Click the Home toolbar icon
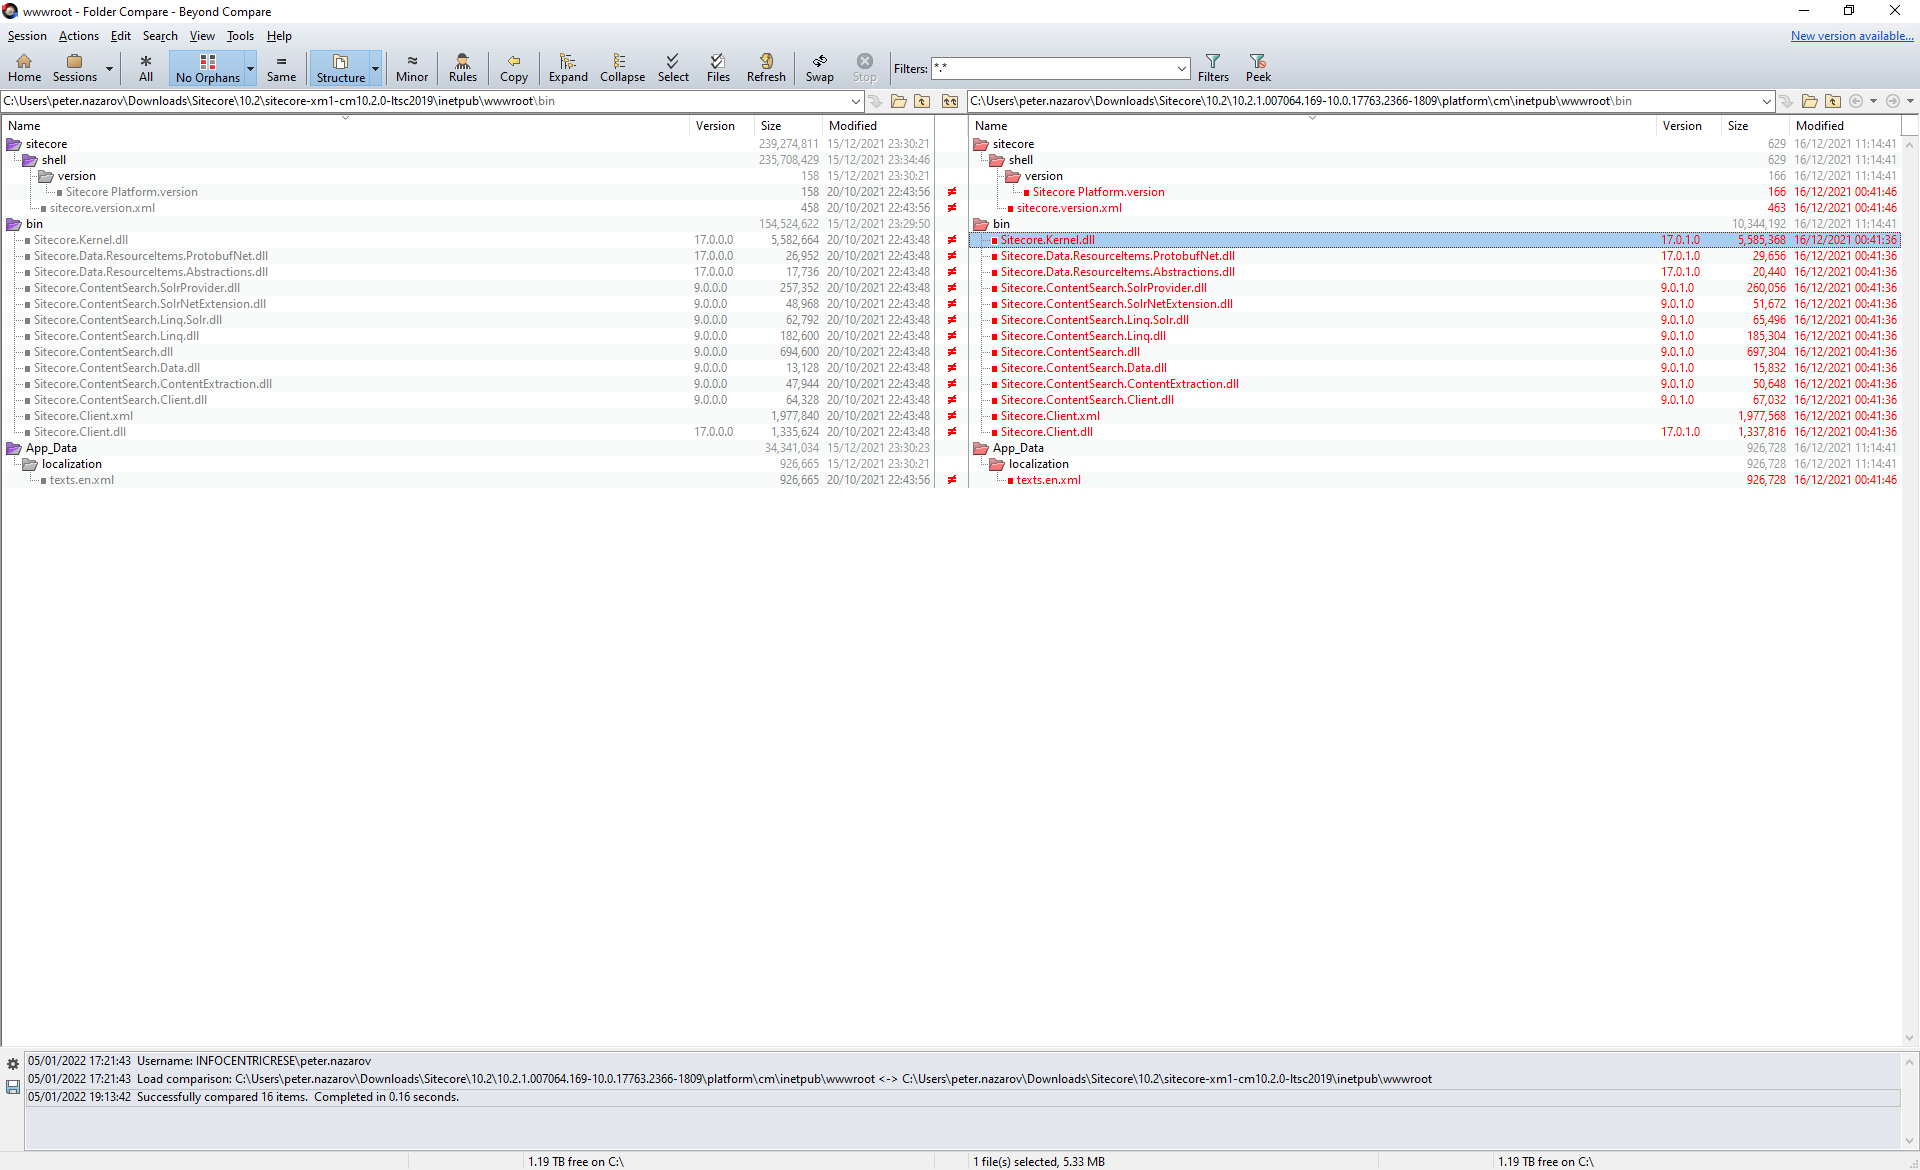The height and width of the screenshot is (1170, 1920). (x=24, y=67)
